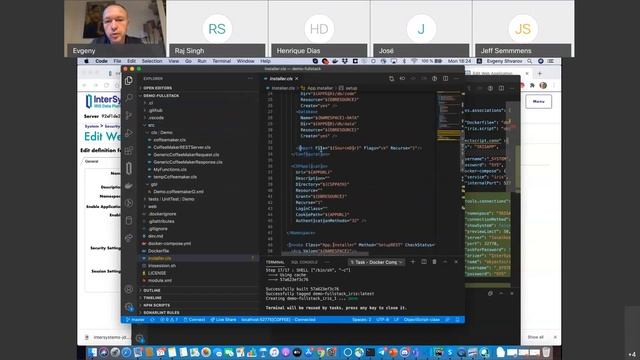Expand the NPM SCRIPTS section

point(156,305)
